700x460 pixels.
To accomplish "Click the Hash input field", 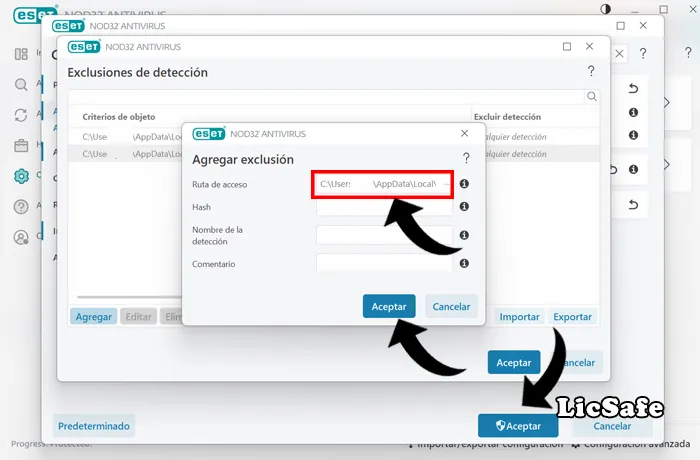I will point(384,207).
